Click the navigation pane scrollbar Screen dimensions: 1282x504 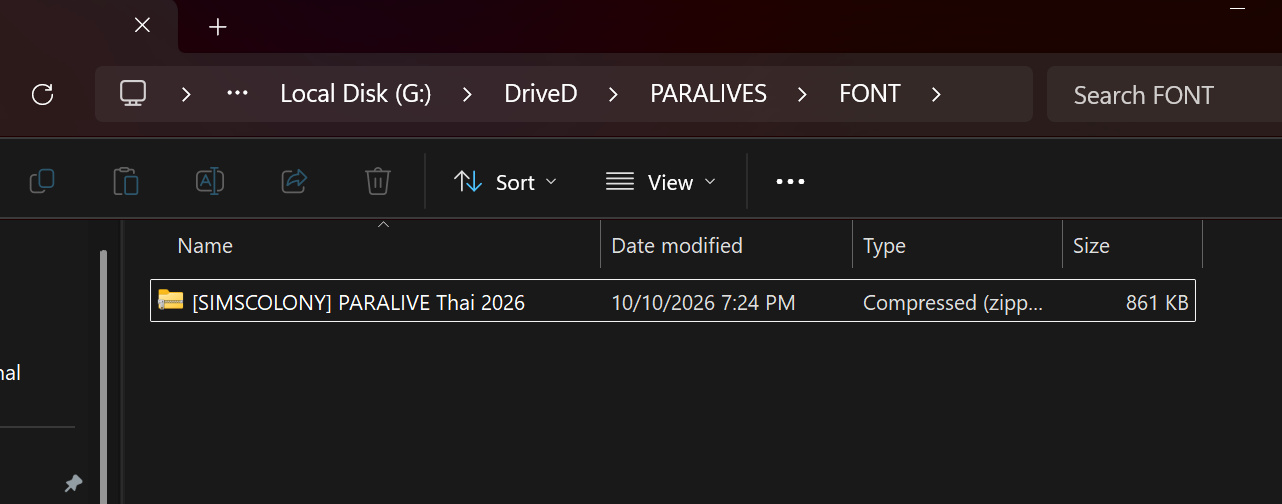click(103, 375)
